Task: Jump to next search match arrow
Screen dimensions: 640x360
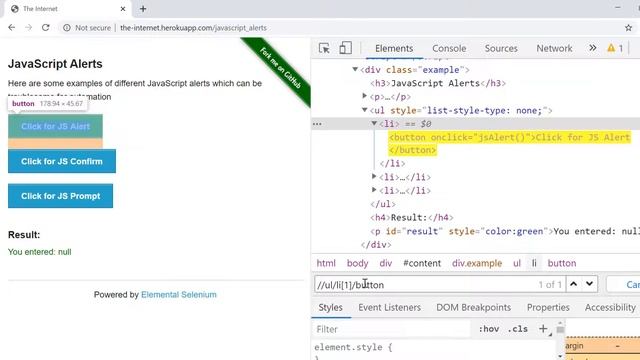Action: [589, 284]
